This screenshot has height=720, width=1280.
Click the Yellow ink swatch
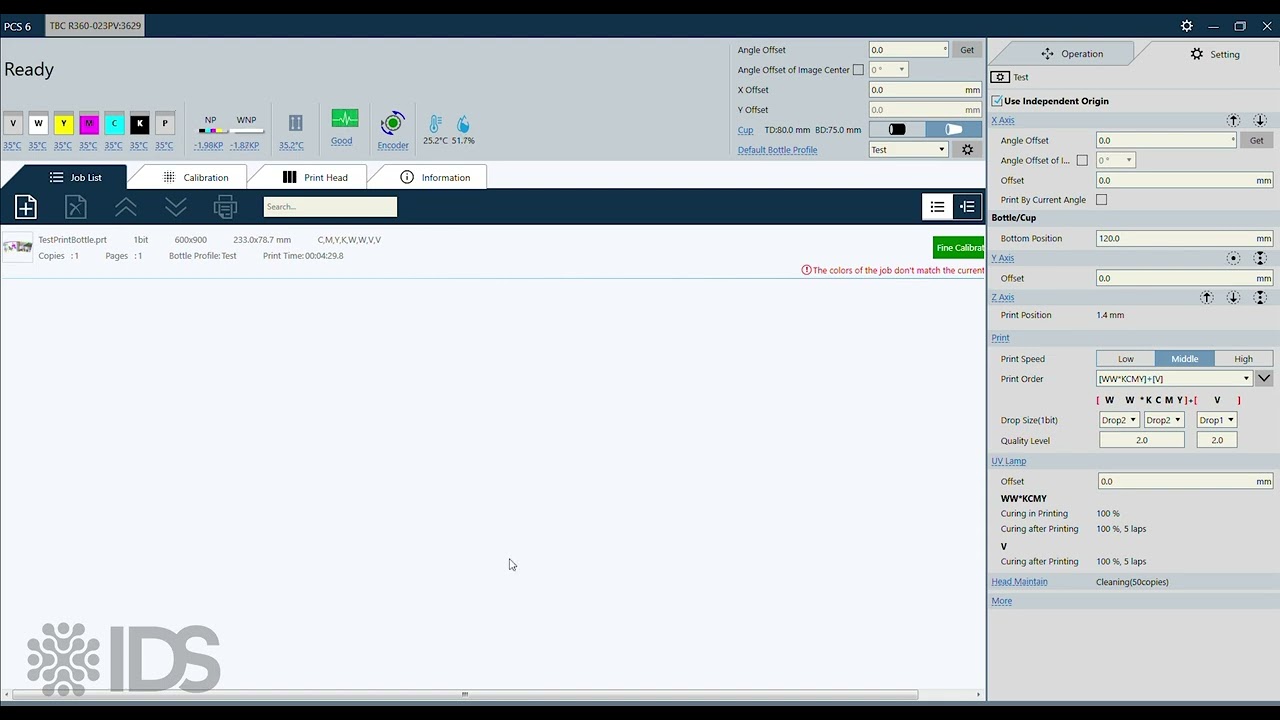63,124
